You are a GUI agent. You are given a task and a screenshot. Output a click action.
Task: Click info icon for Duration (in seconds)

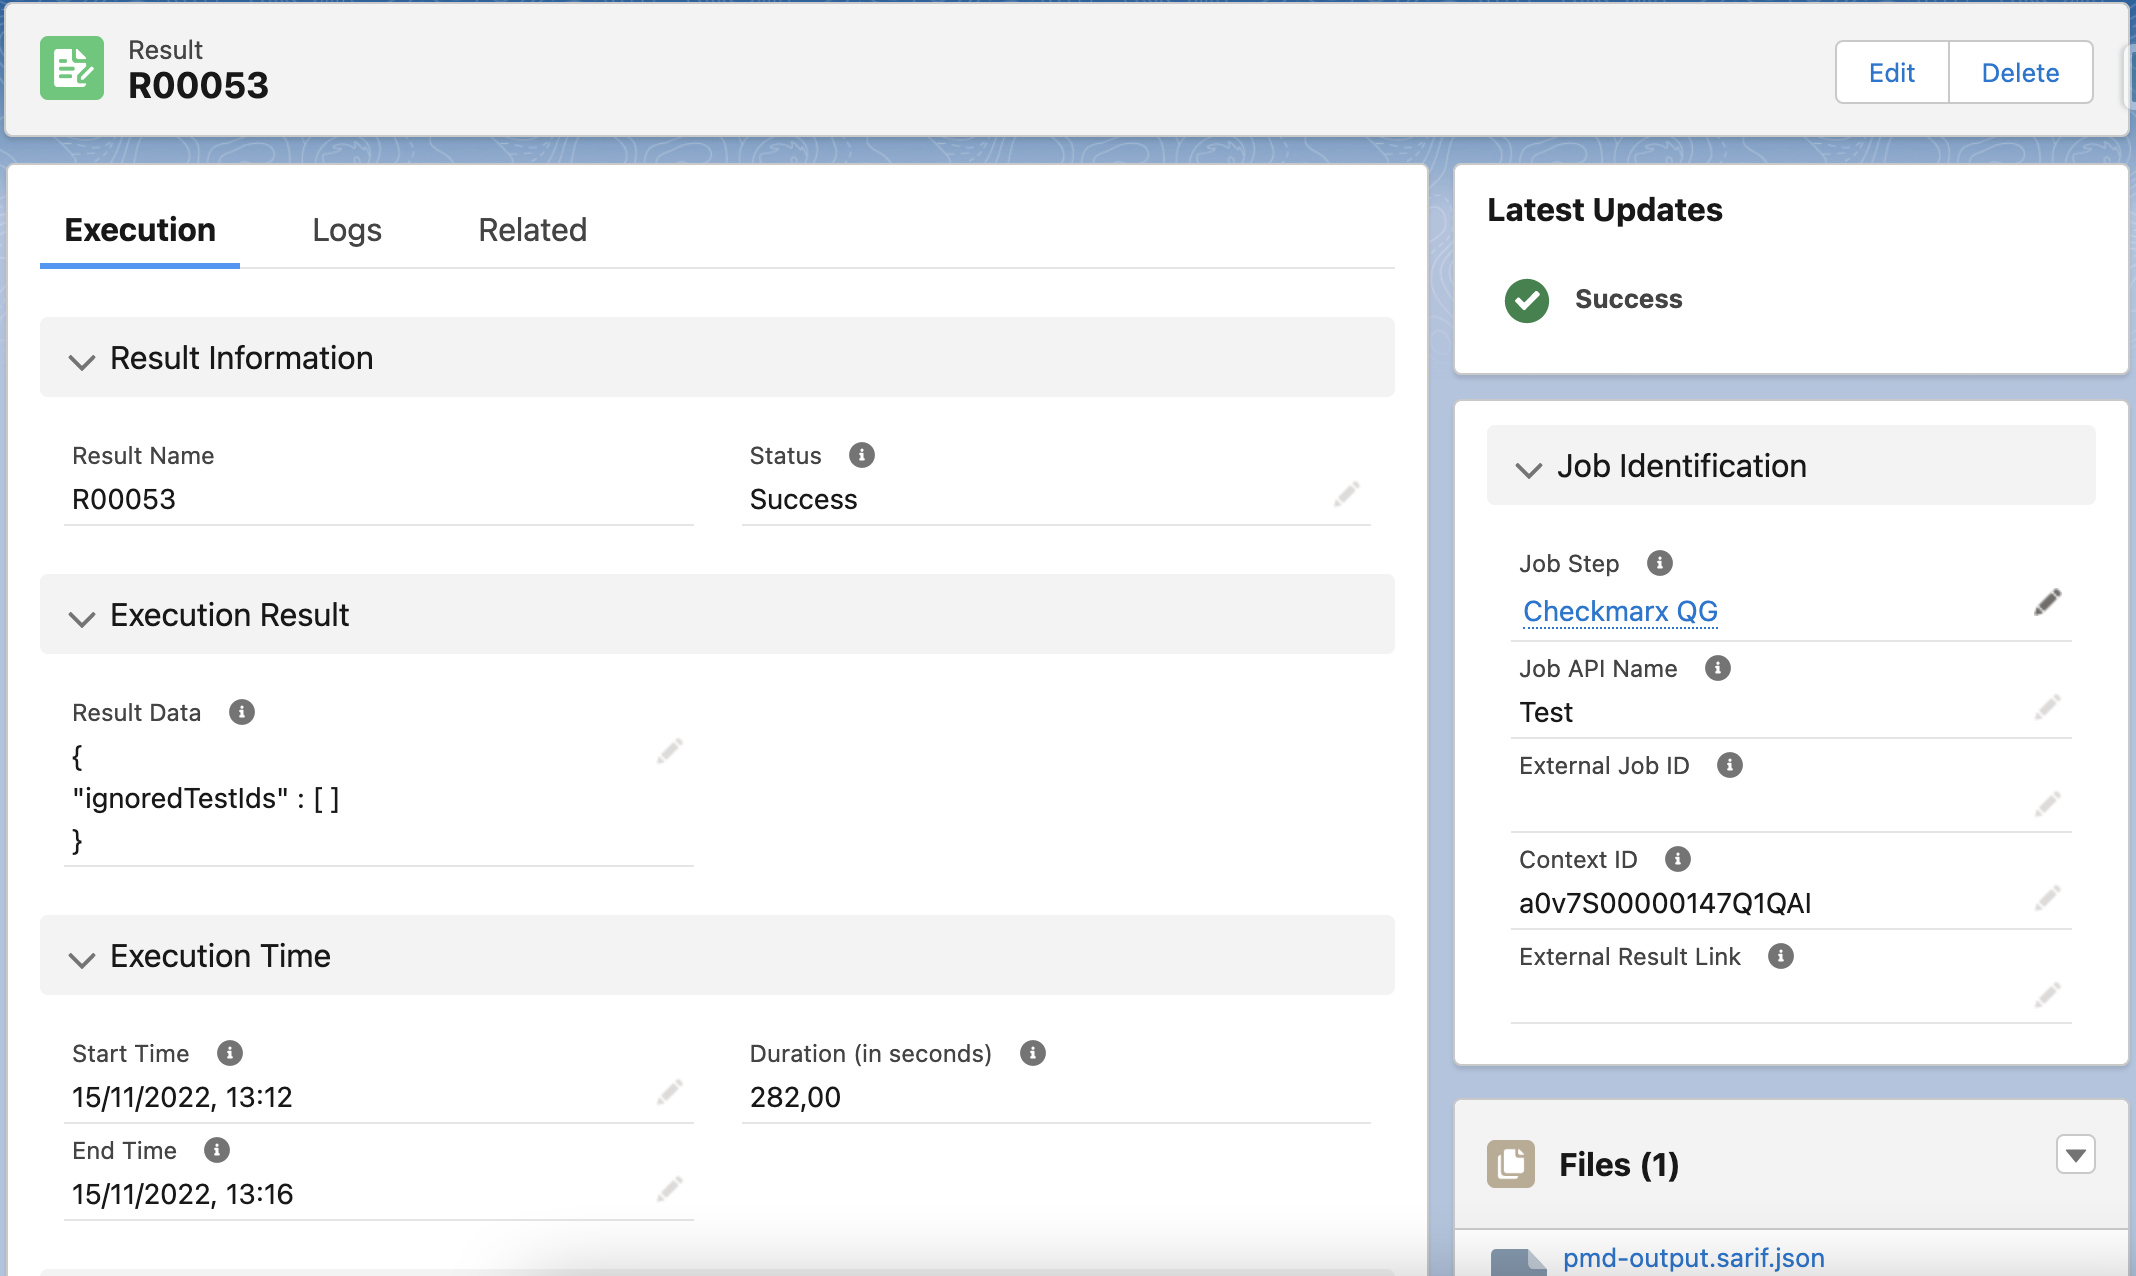[x=1033, y=1053]
